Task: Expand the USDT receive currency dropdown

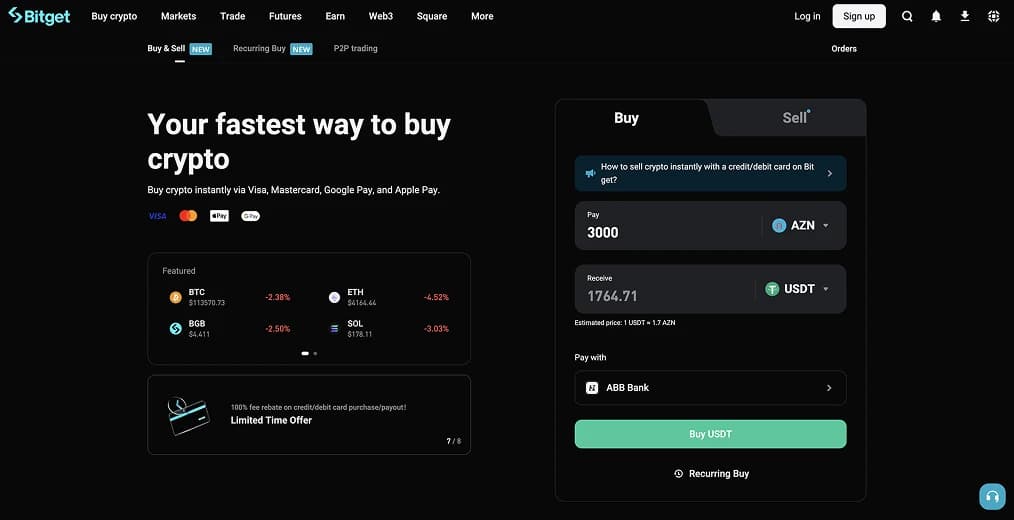Action: 797,289
